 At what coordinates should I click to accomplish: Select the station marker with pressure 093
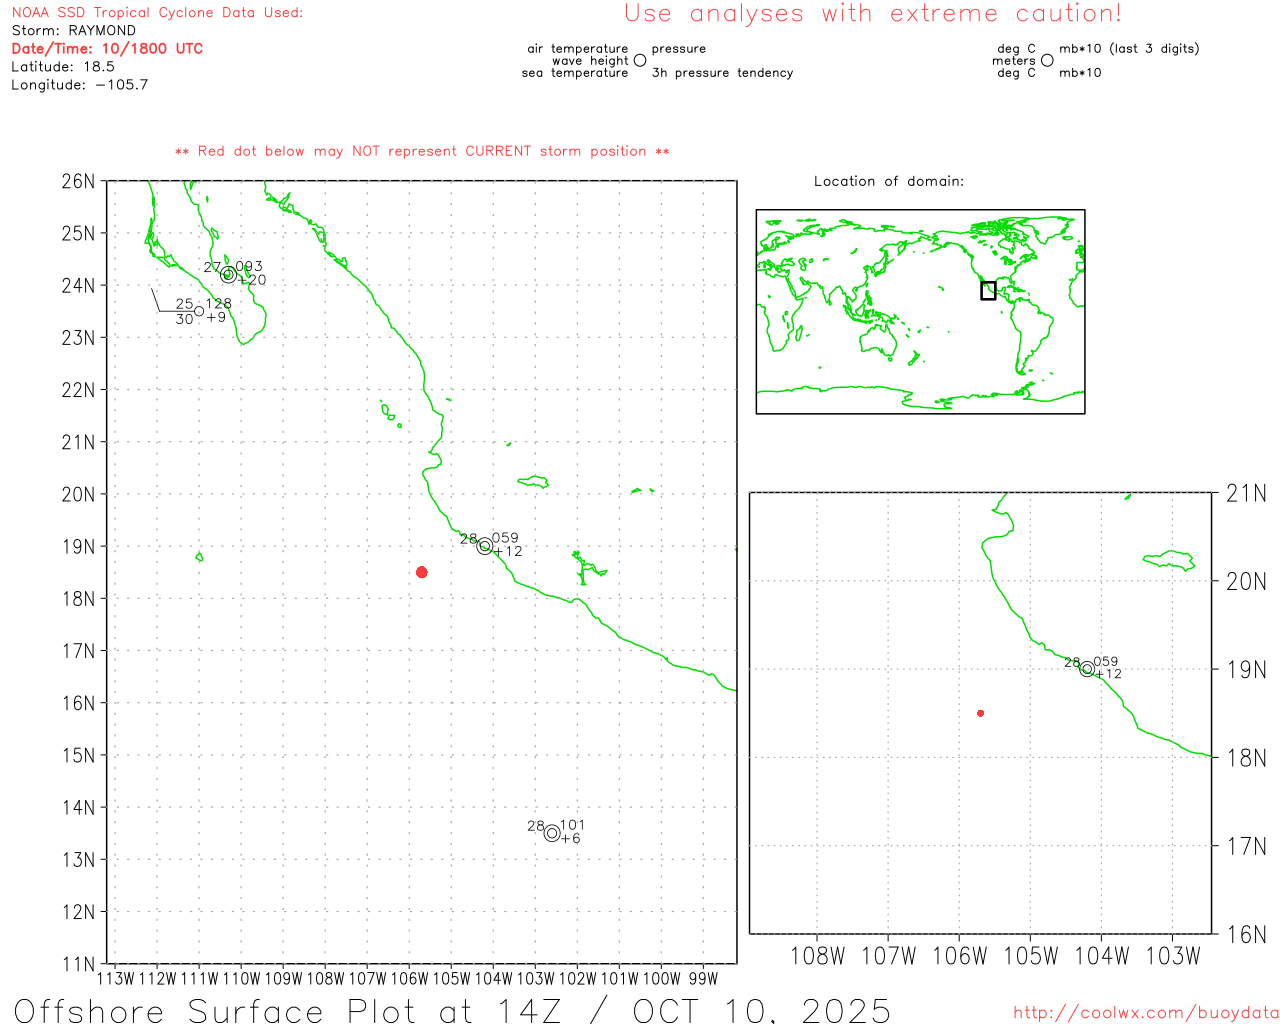coord(229,275)
